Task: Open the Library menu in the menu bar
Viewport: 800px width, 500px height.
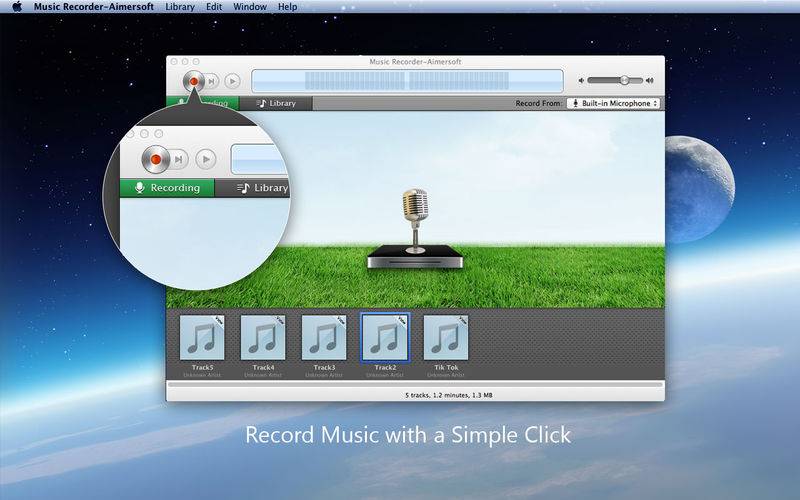Action: click(180, 7)
